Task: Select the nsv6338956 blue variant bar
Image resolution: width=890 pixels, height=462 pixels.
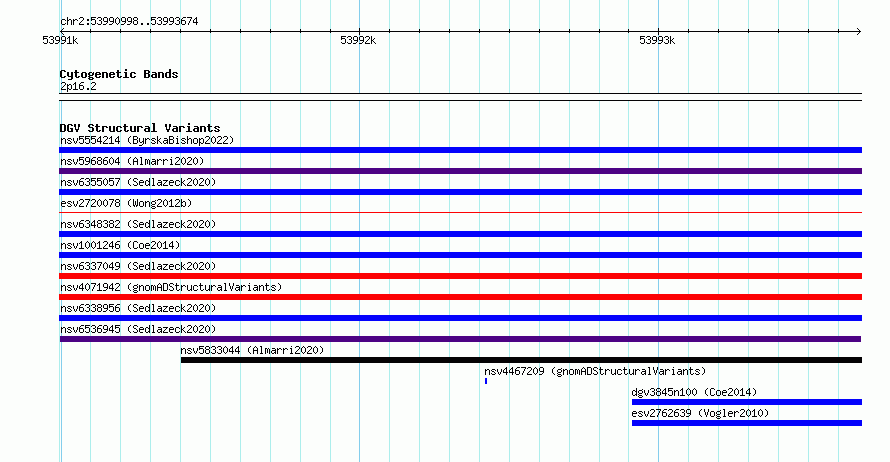Action: click(460, 318)
